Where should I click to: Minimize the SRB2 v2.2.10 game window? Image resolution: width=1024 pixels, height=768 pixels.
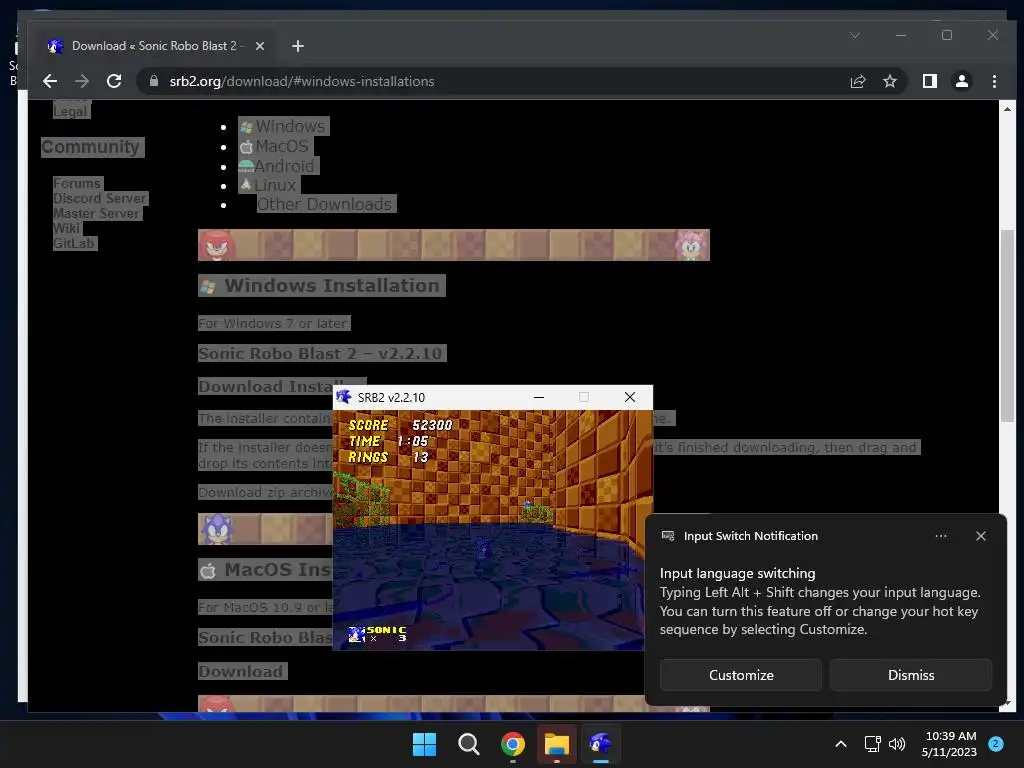(x=539, y=397)
